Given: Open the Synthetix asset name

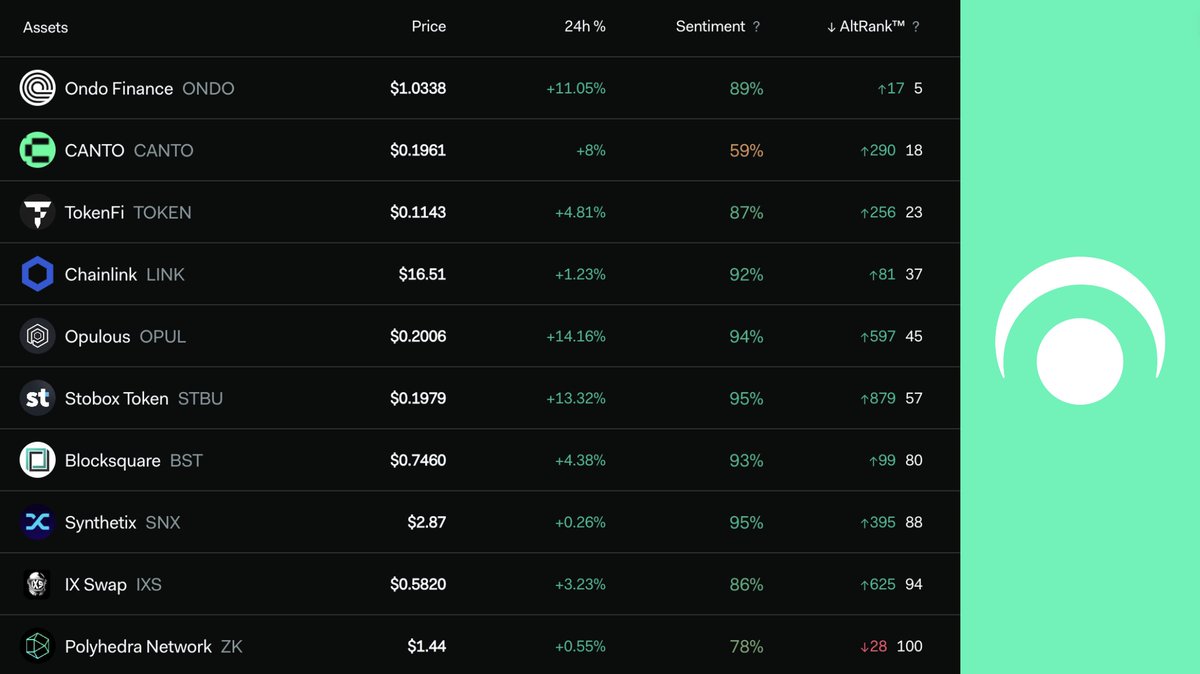Looking at the screenshot, I should pyautogui.click(x=100, y=522).
